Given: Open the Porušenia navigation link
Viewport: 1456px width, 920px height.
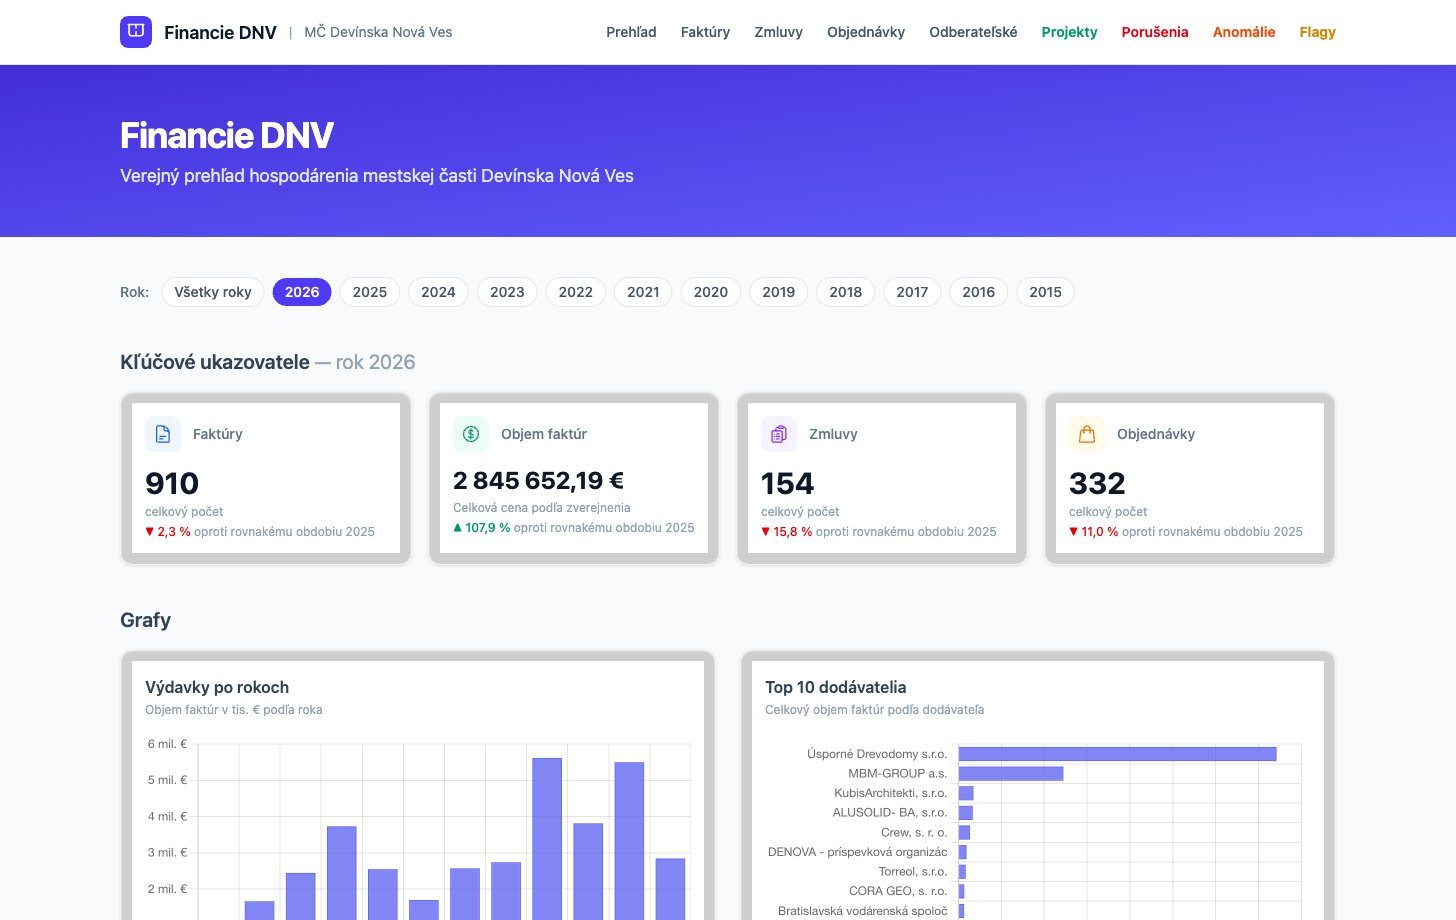Looking at the screenshot, I should click(1155, 32).
